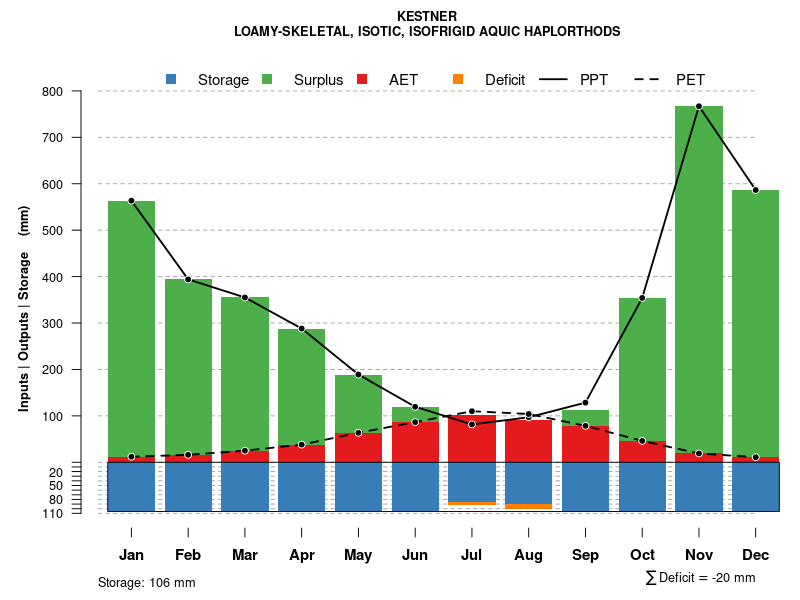
Task: Click the blue storage bar for March
Action: pos(245,487)
